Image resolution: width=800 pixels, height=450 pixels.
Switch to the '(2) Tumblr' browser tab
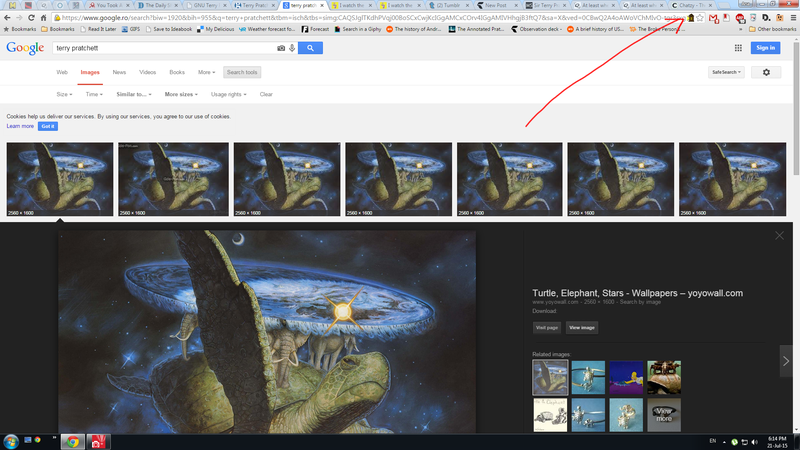(x=447, y=5)
